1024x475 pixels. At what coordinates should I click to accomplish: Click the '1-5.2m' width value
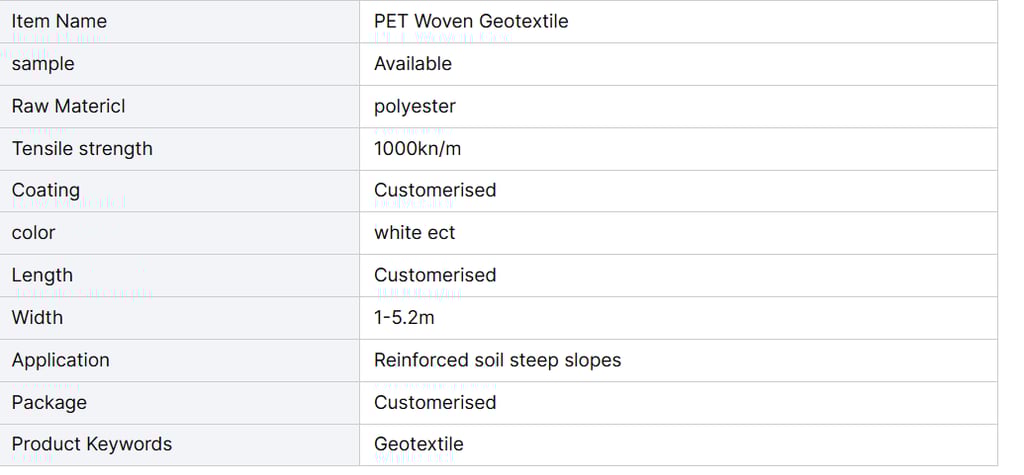tap(404, 318)
